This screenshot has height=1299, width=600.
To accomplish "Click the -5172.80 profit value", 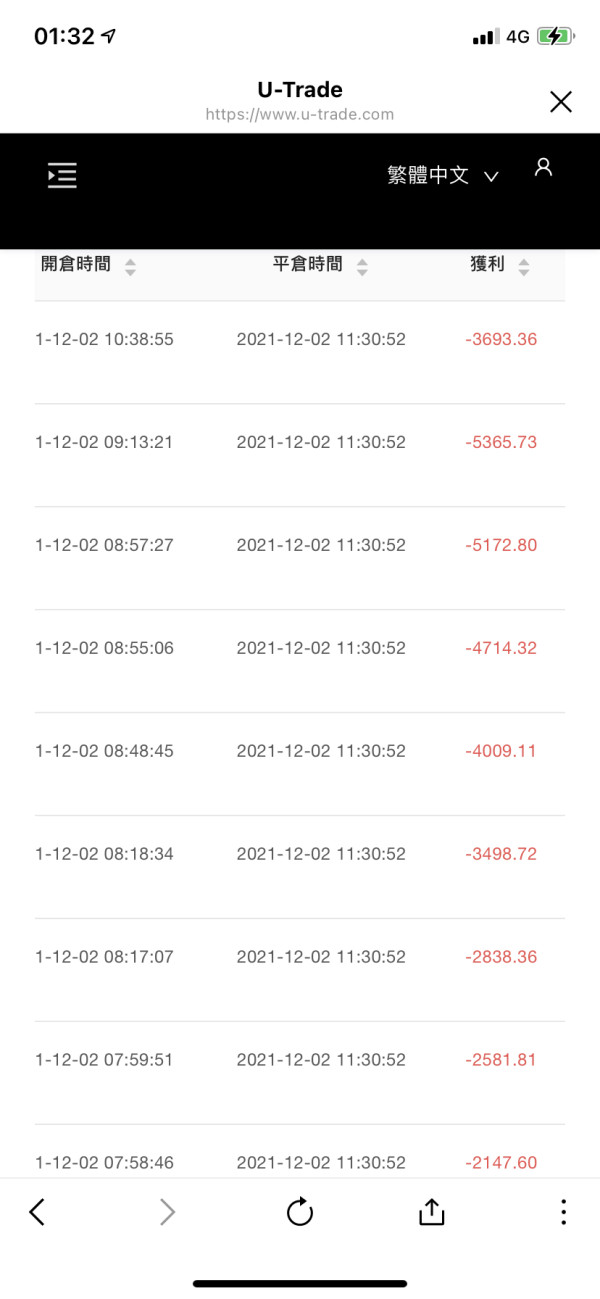I will [x=501, y=545].
